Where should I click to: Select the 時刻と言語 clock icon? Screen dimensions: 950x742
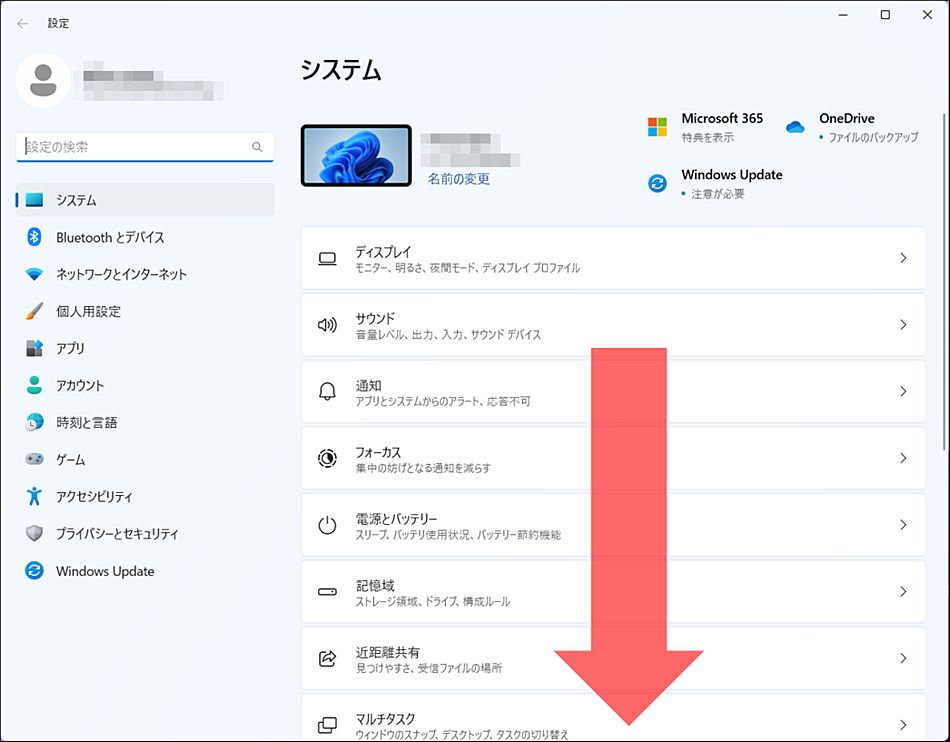(32, 422)
